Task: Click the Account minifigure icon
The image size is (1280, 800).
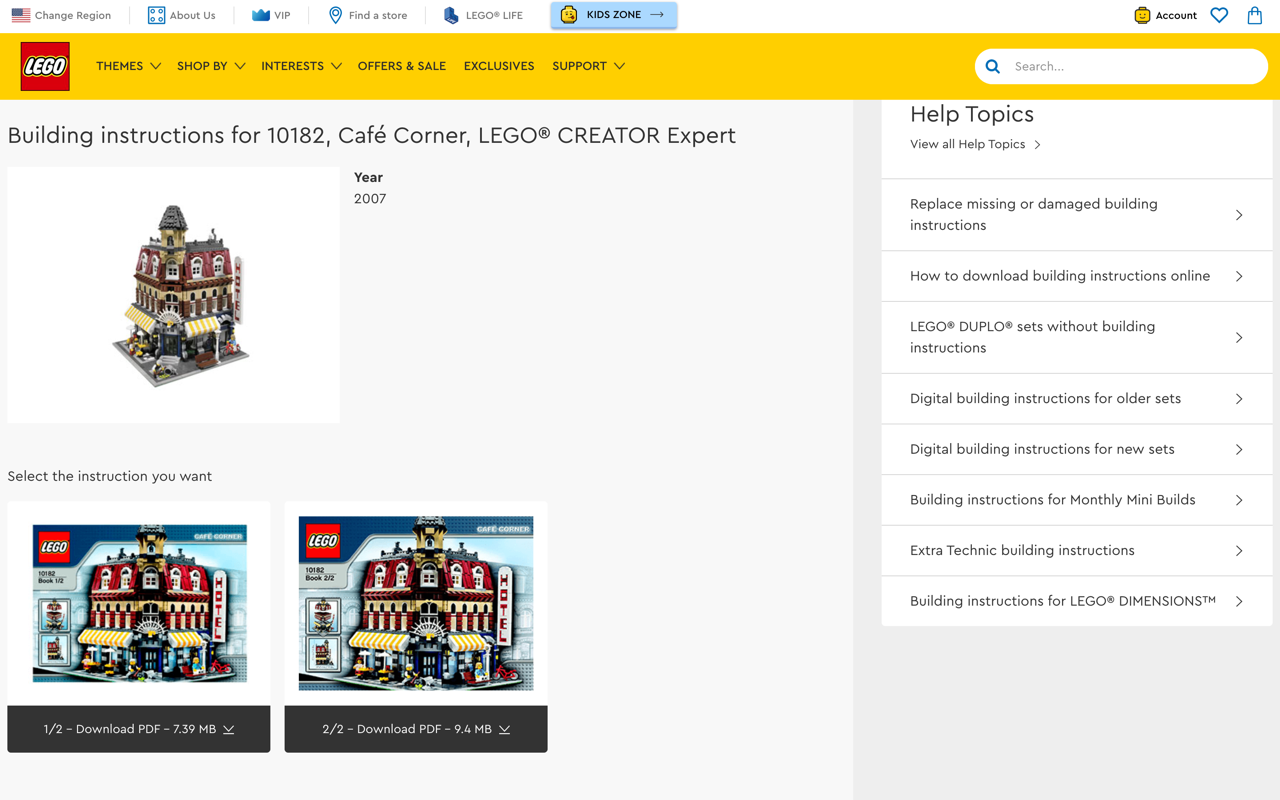Action: pyautogui.click(x=1142, y=15)
